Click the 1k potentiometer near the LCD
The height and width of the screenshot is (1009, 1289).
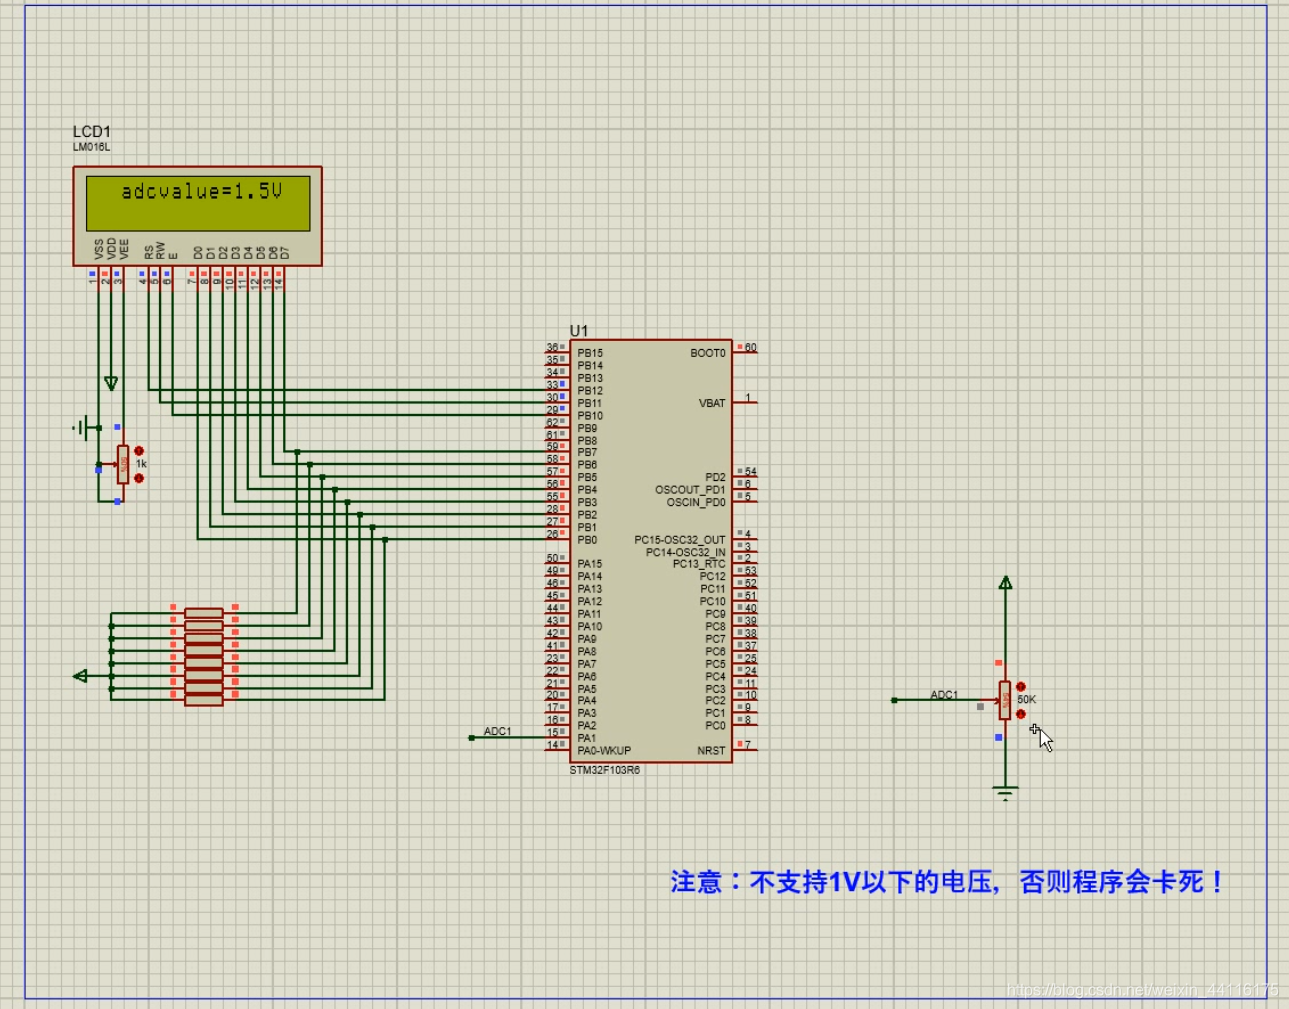pyautogui.click(x=121, y=465)
